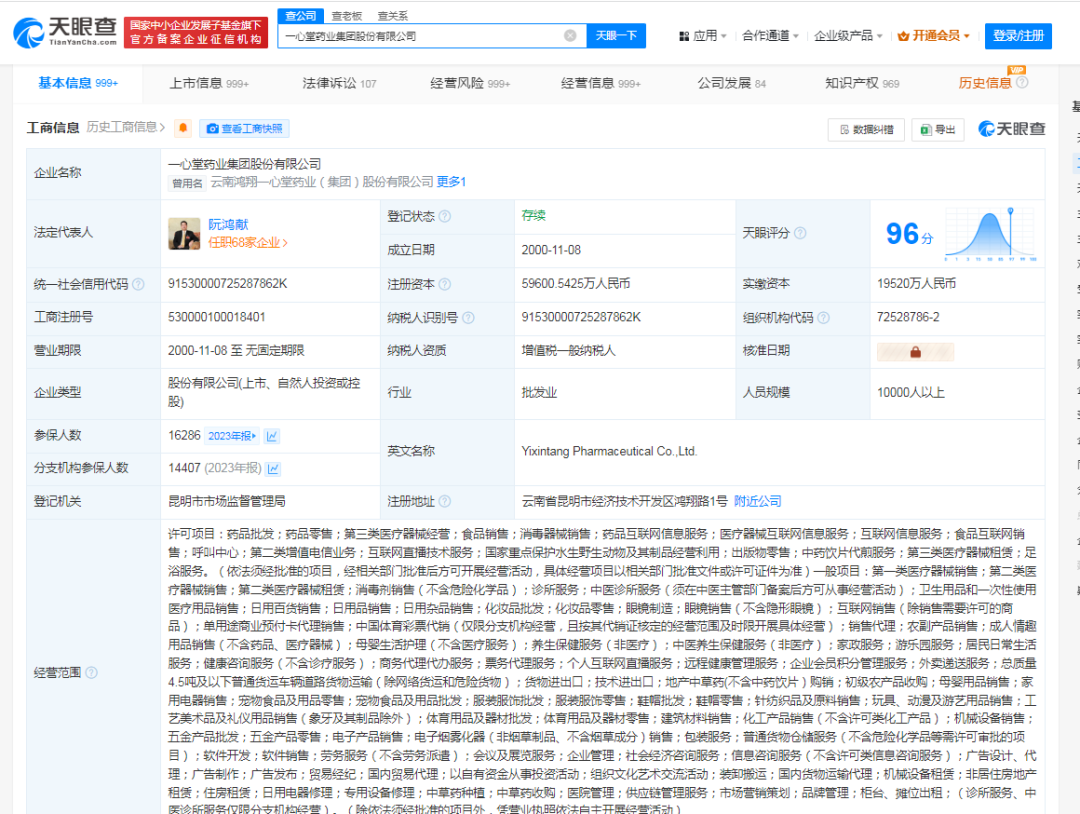
Task: Open the 法律诉讼 tab
Action: tap(340, 83)
